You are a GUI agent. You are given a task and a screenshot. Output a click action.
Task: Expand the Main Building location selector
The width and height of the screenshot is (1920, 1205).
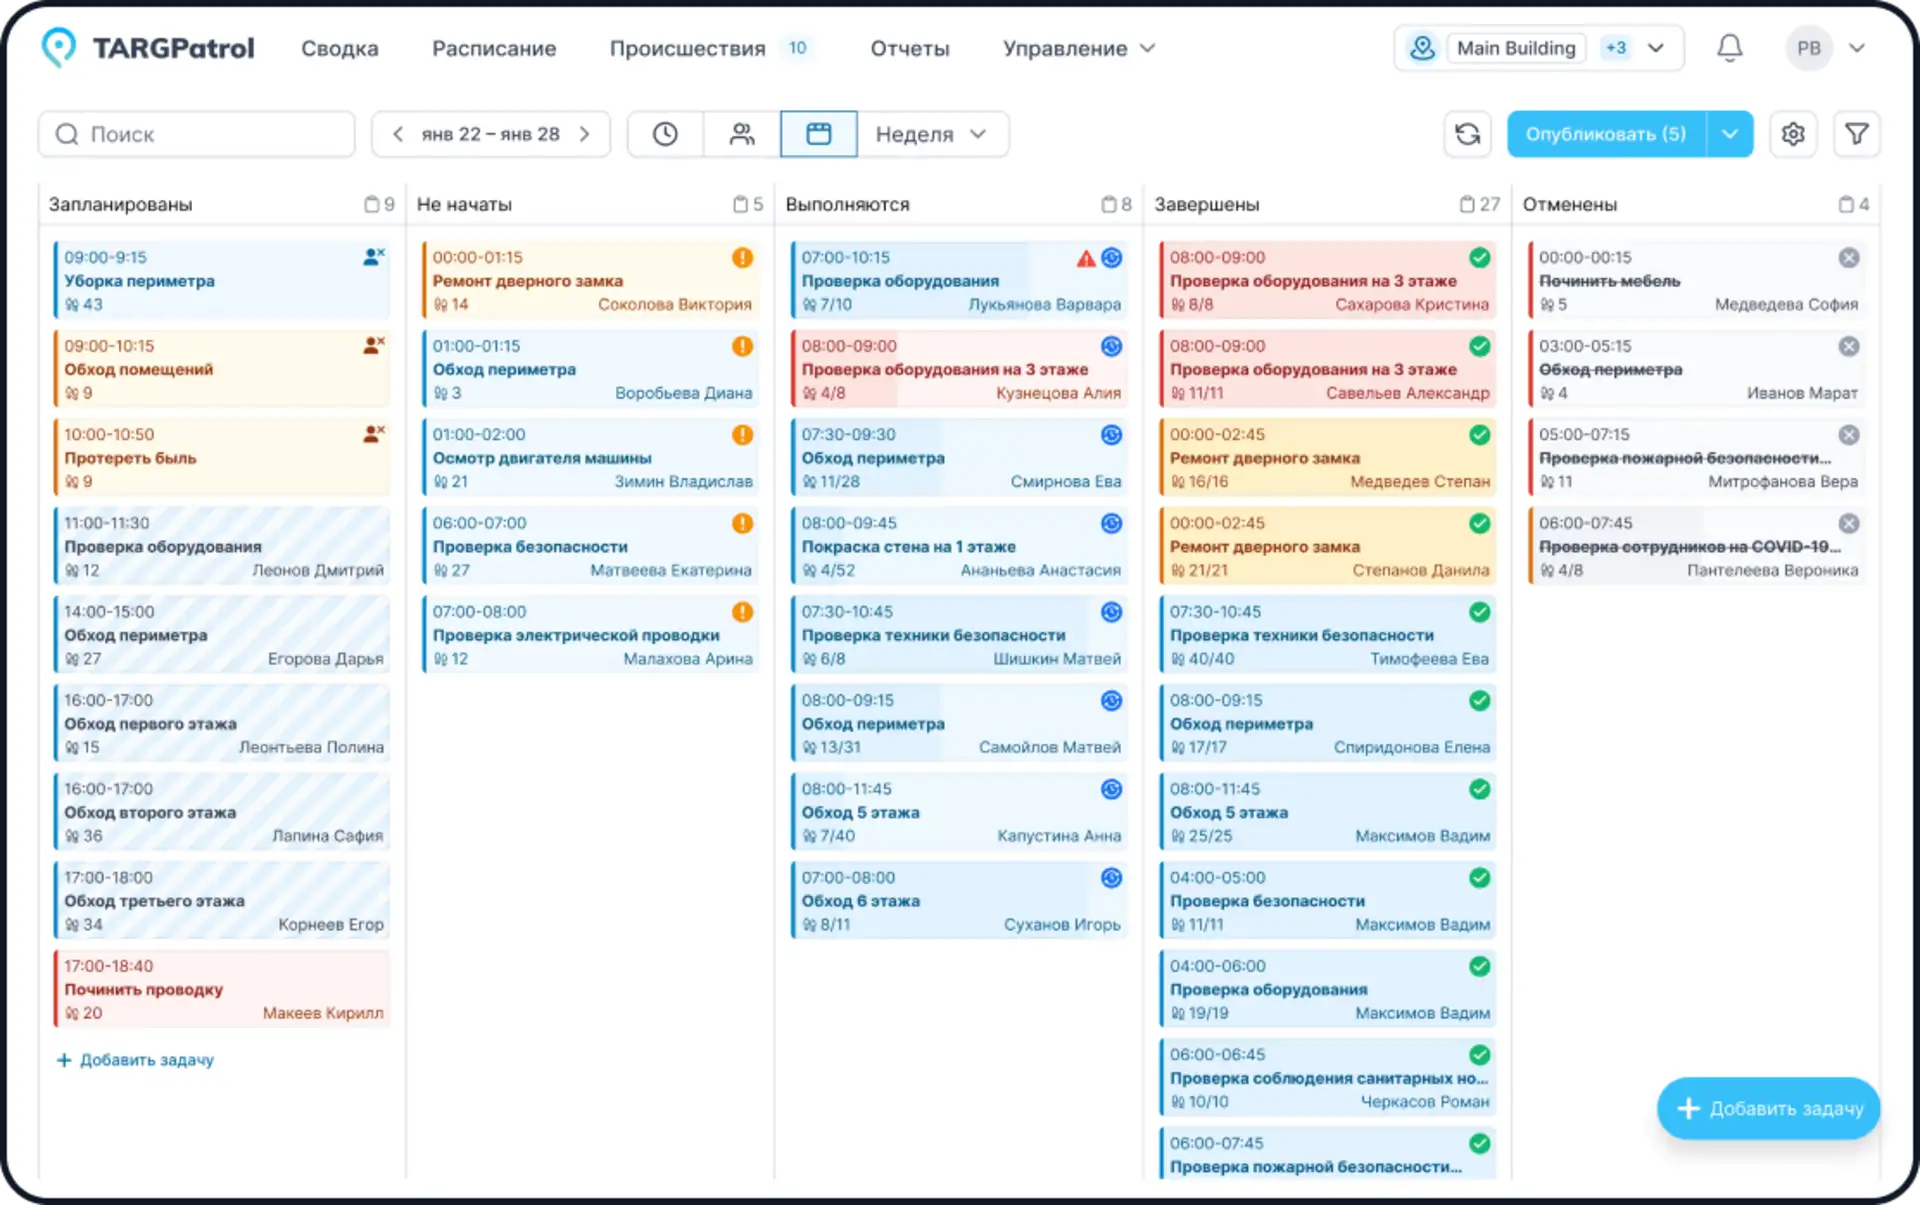(1655, 48)
